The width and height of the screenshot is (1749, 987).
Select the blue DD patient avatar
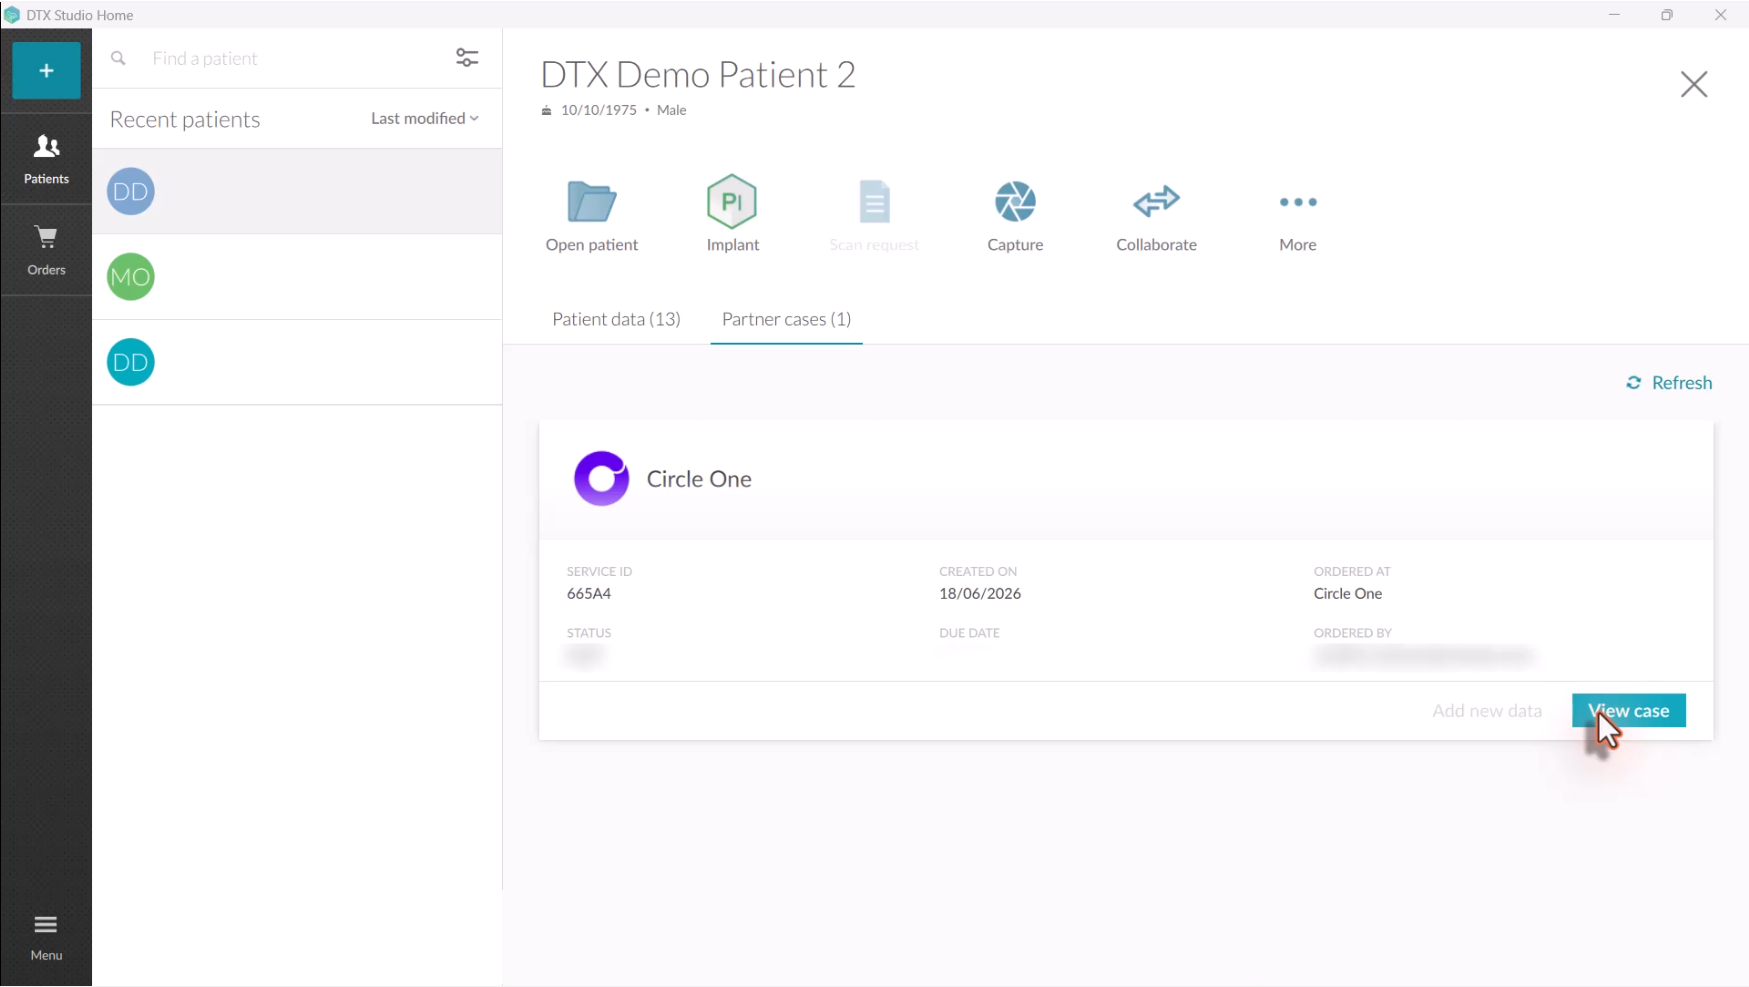click(x=131, y=192)
